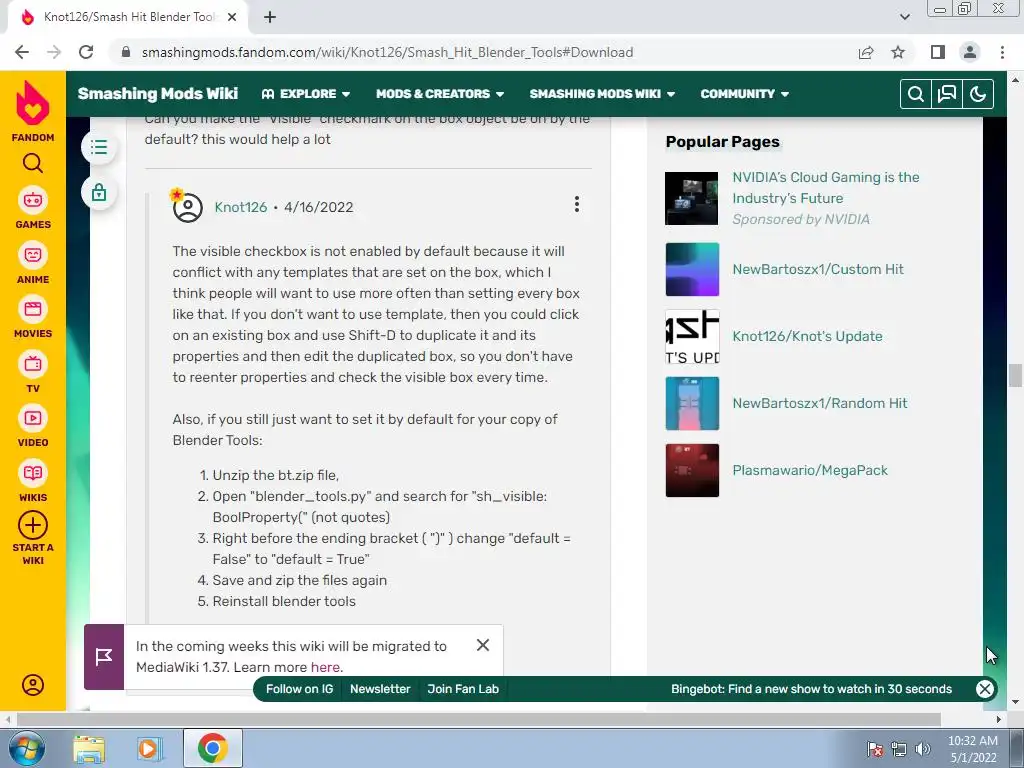Open the Windows Start menu

[26, 748]
